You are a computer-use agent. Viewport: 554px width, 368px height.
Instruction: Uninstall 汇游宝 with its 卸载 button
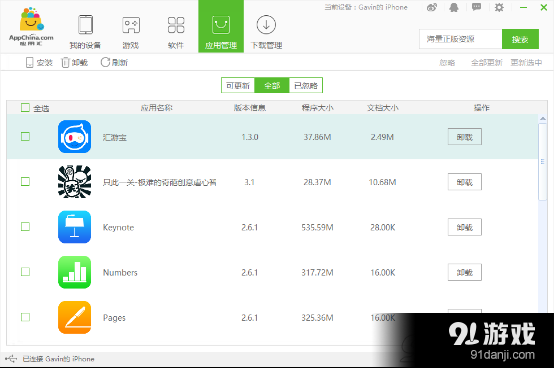tap(465, 137)
